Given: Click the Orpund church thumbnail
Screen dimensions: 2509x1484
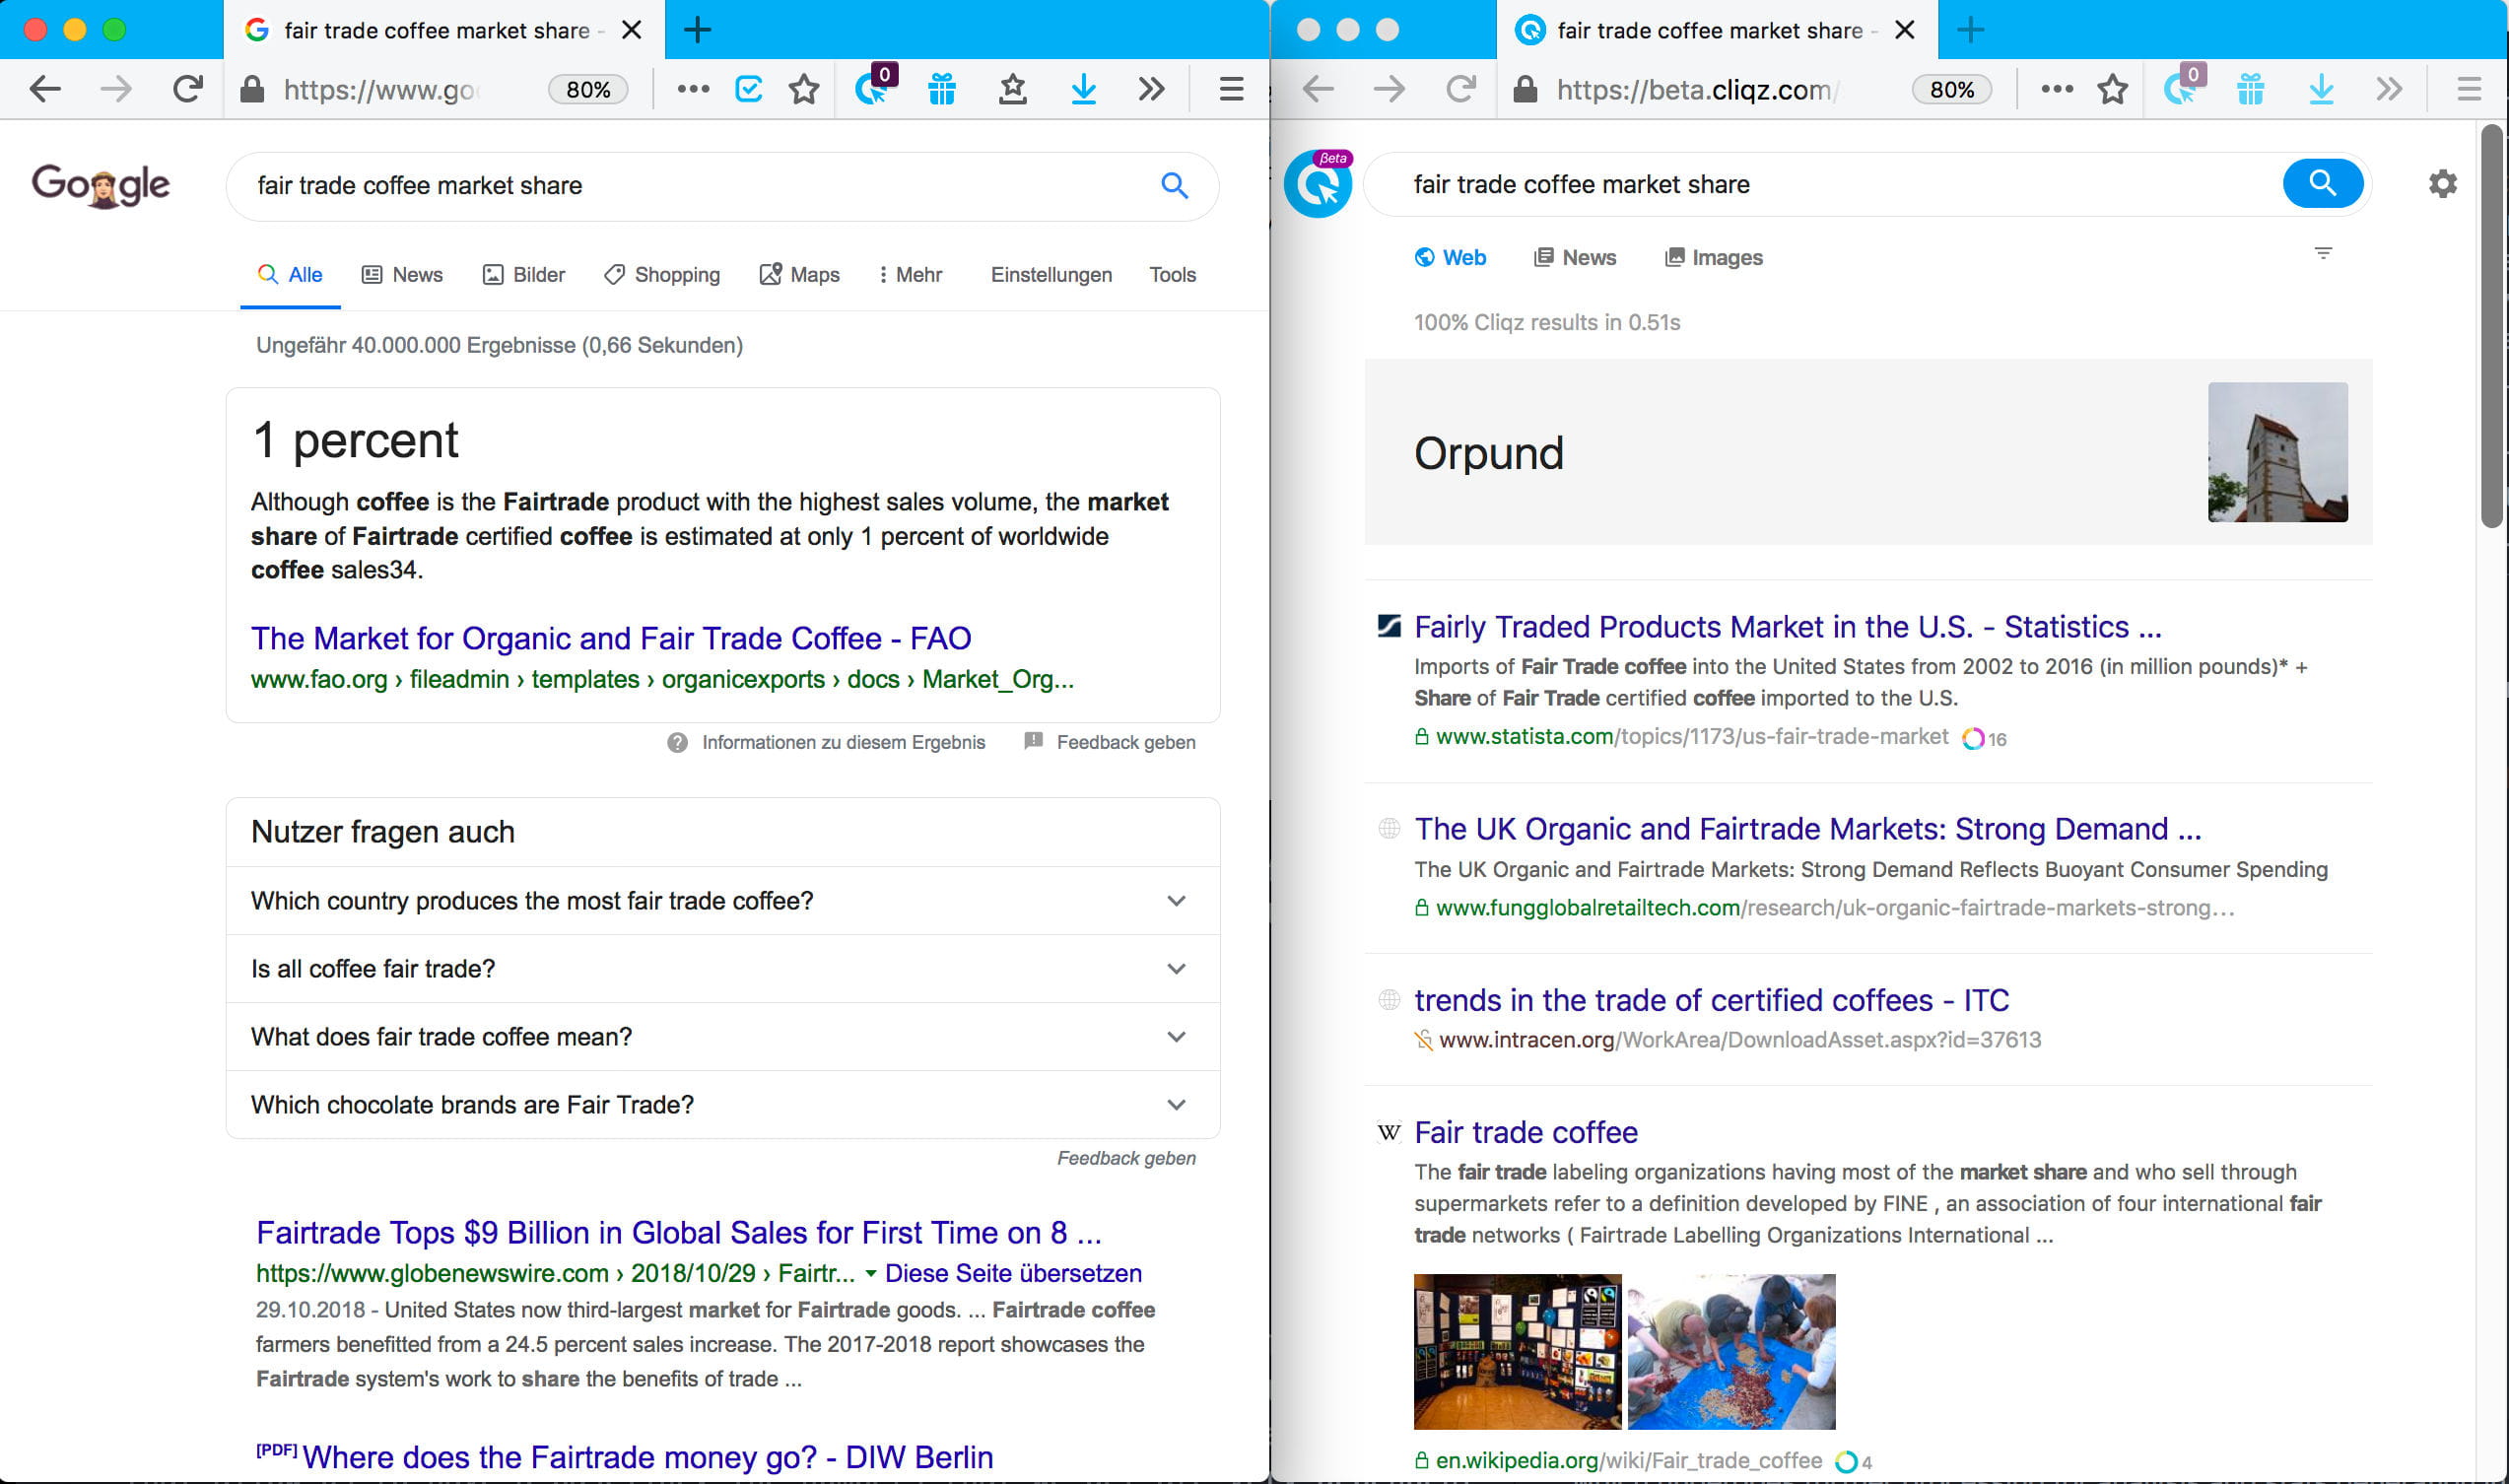Looking at the screenshot, I should pyautogui.click(x=2277, y=452).
